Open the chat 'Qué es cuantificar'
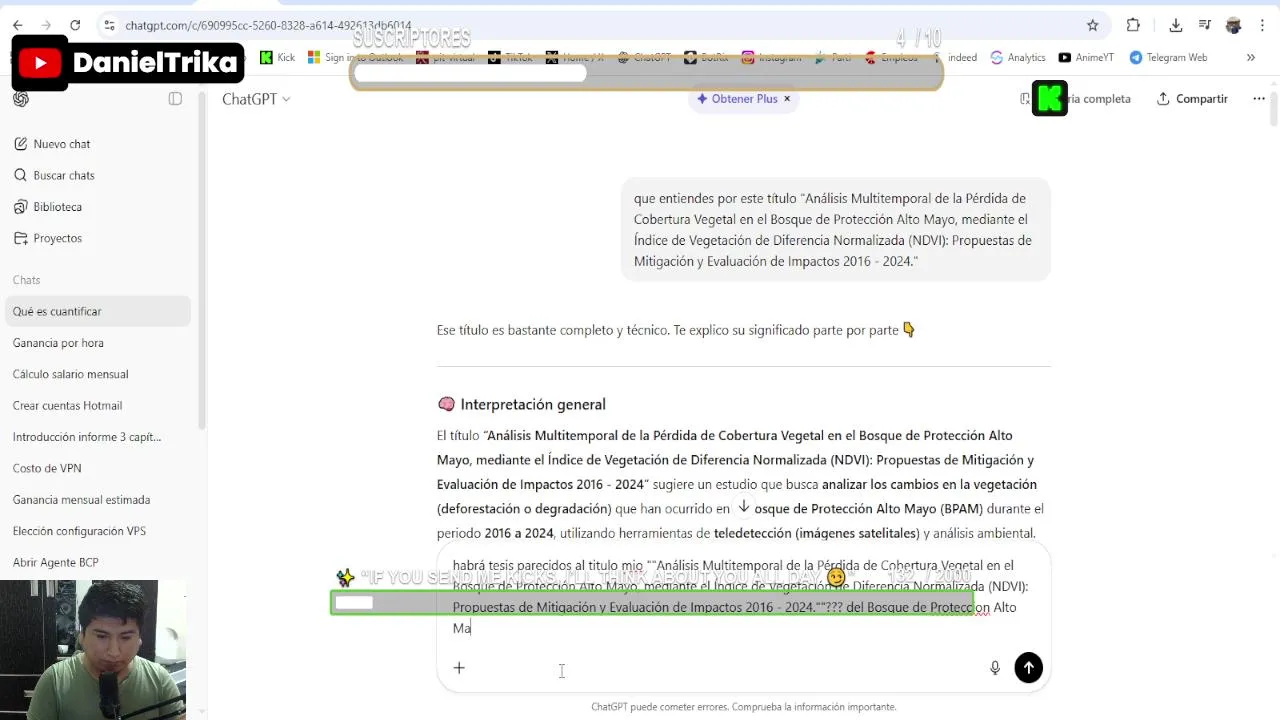This screenshot has height=720, width=1280. 97,311
